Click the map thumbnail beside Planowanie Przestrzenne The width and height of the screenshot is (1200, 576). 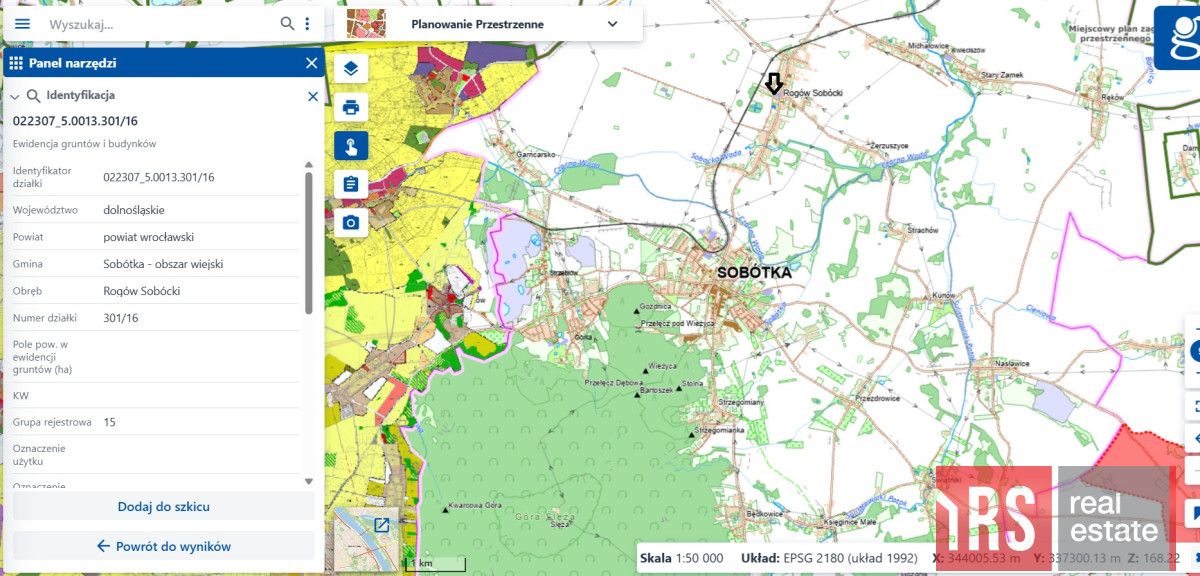(367, 24)
